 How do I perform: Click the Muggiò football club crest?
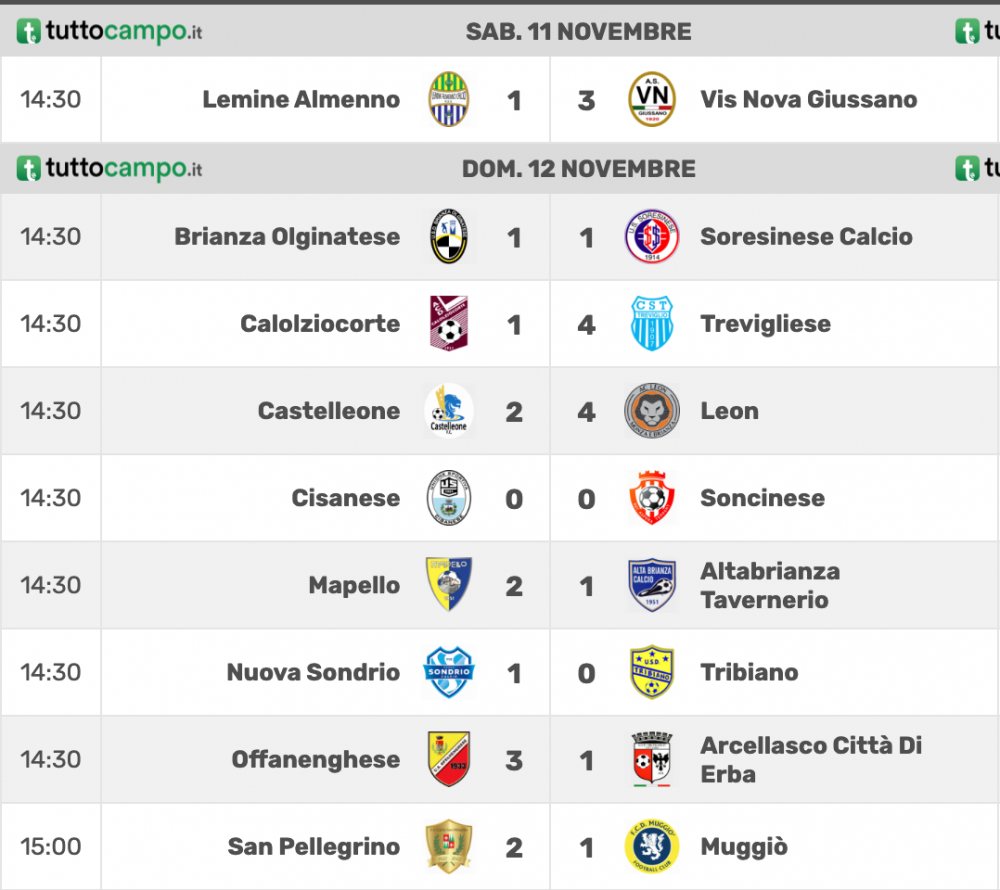click(651, 846)
